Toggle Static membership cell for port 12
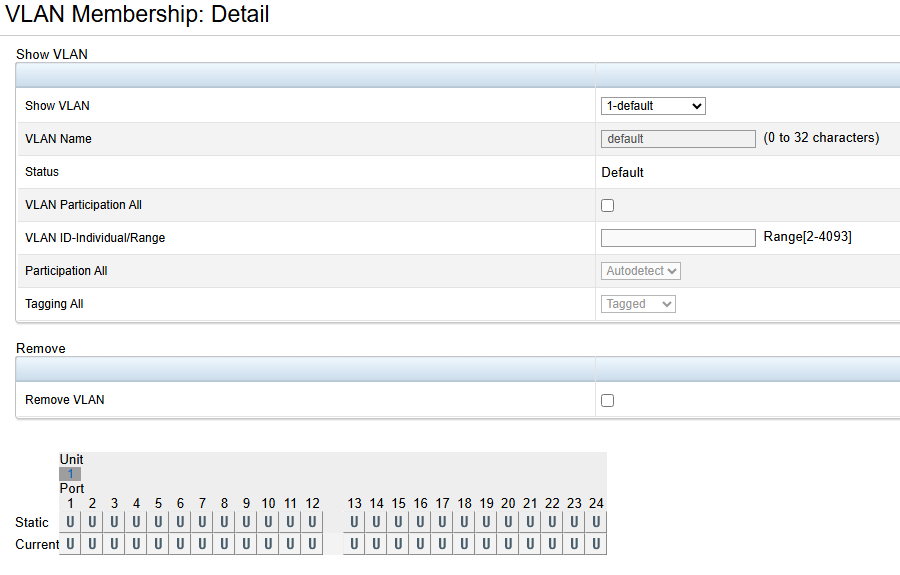The image size is (900, 575). 312,522
